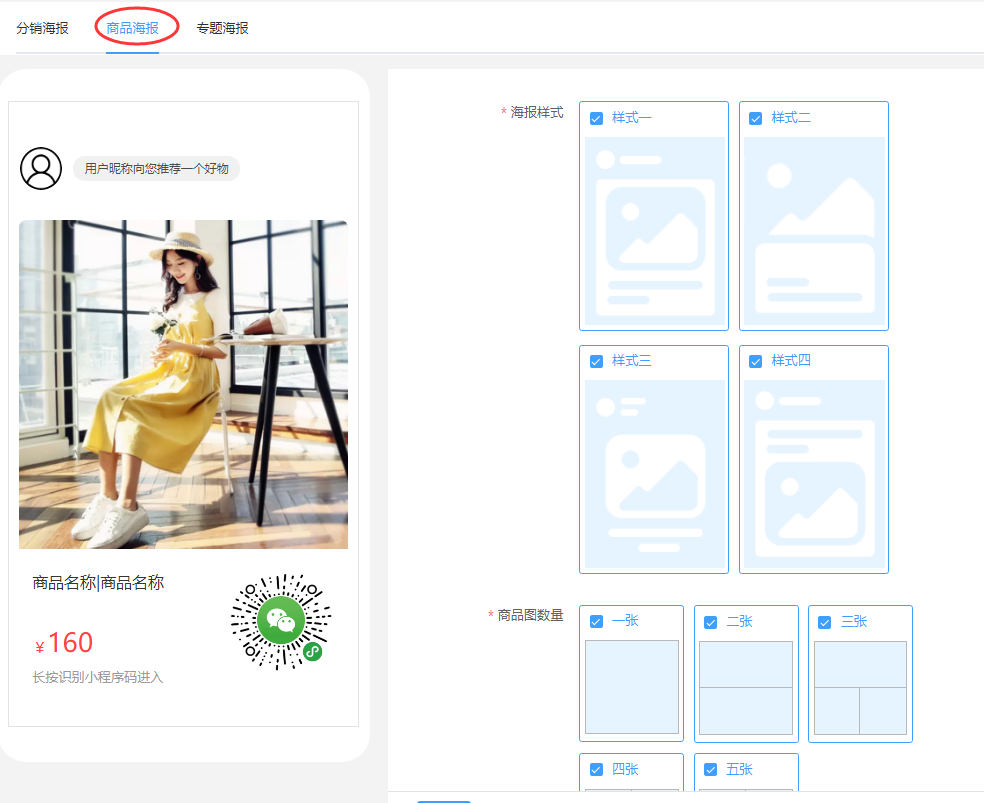This screenshot has height=803, width=984.
Task: Toggle the 一张 image count checkbox
Action: pos(596,622)
